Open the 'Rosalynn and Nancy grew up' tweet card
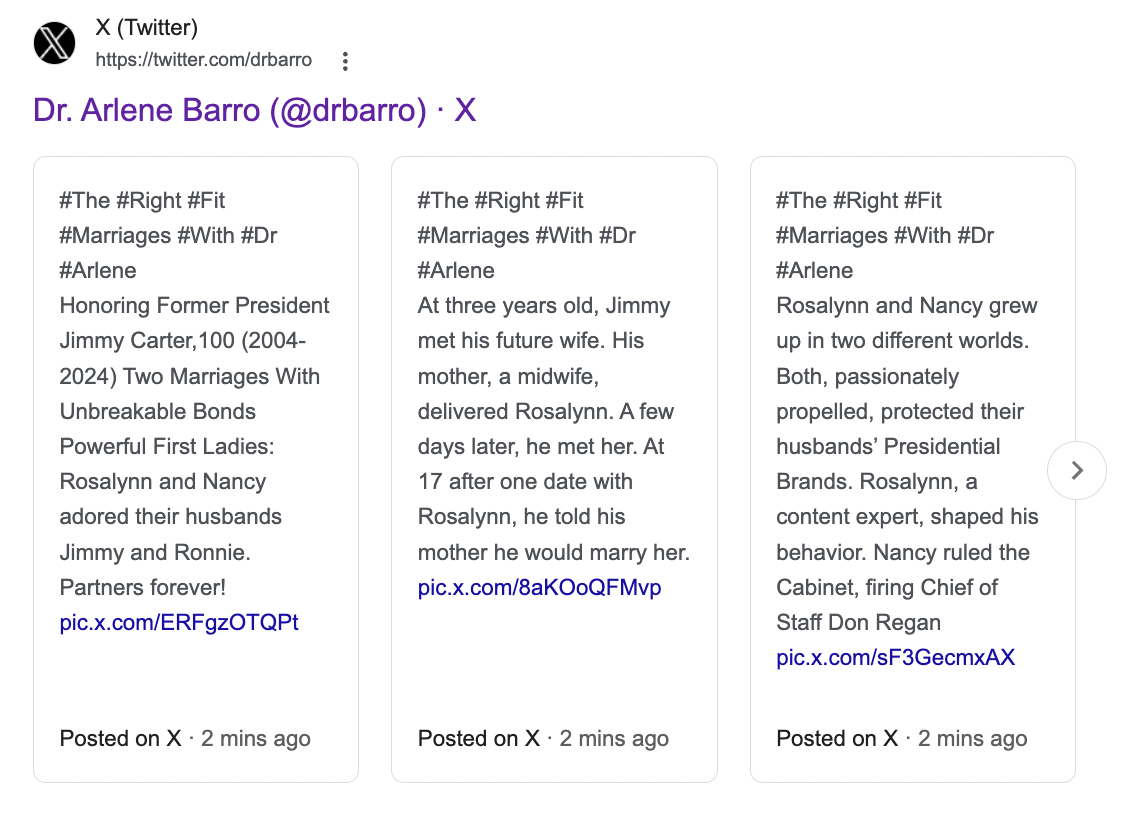The height and width of the screenshot is (816, 1130). (912, 469)
